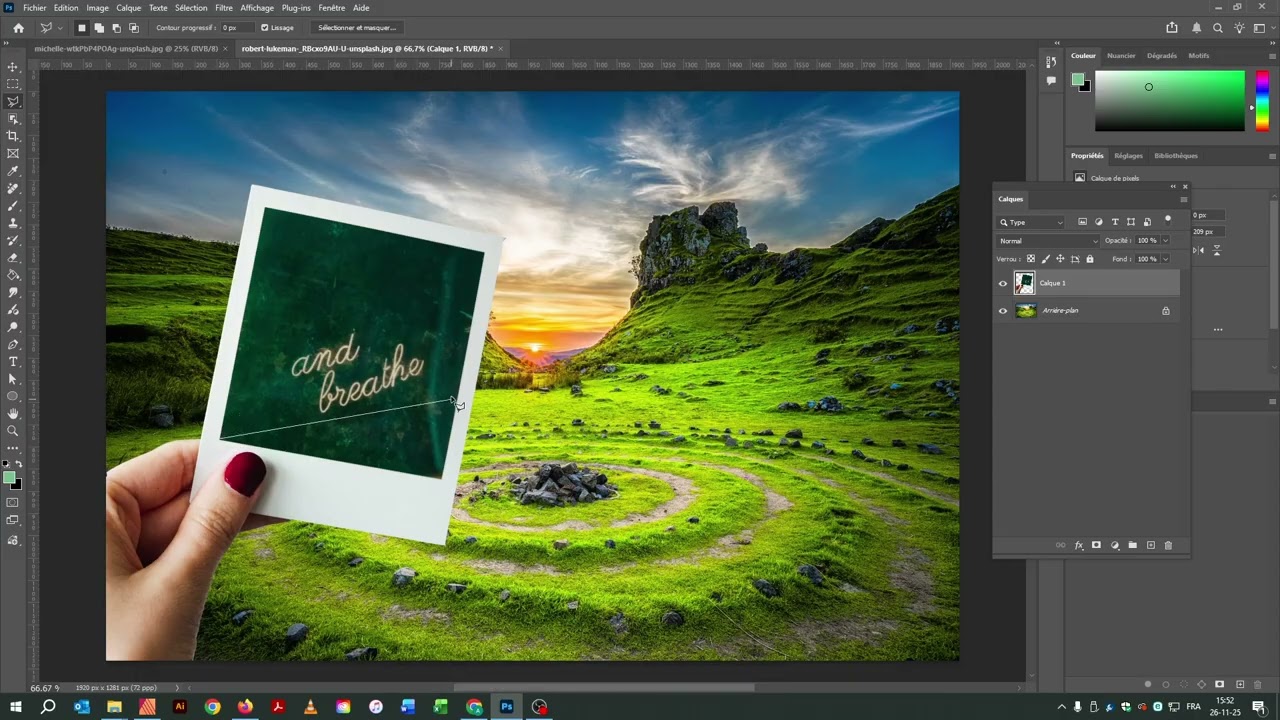
Task: Open the Fond value dropdown arrow
Action: tap(1165, 259)
